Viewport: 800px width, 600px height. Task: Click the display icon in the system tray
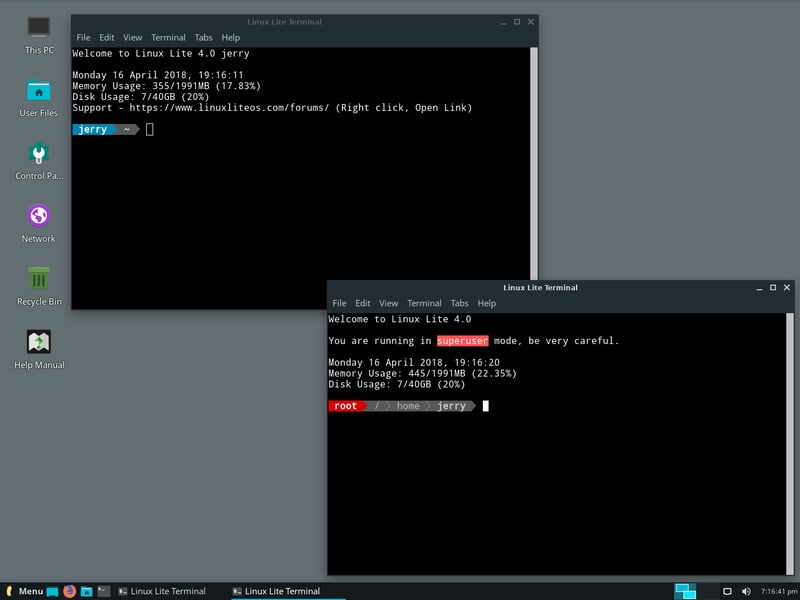(727, 590)
